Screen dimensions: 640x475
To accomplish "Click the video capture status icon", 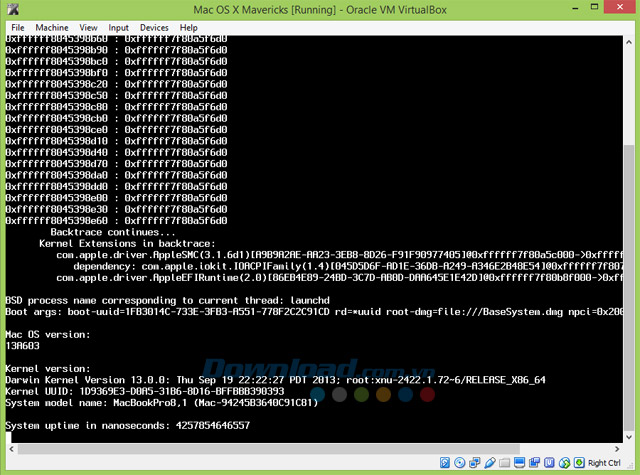I will click(x=534, y=462).
